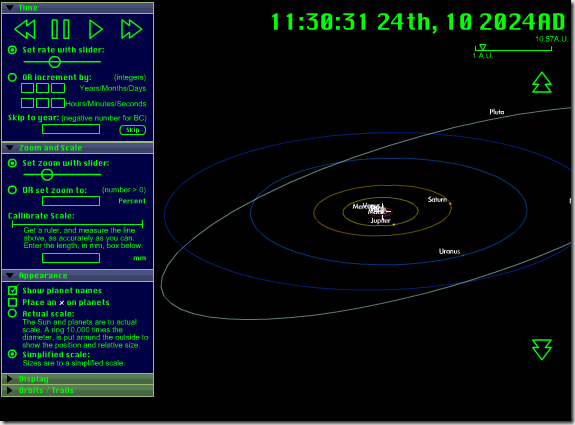
Task: Click the zoom slider knob
Action: [x=47, y=175]
